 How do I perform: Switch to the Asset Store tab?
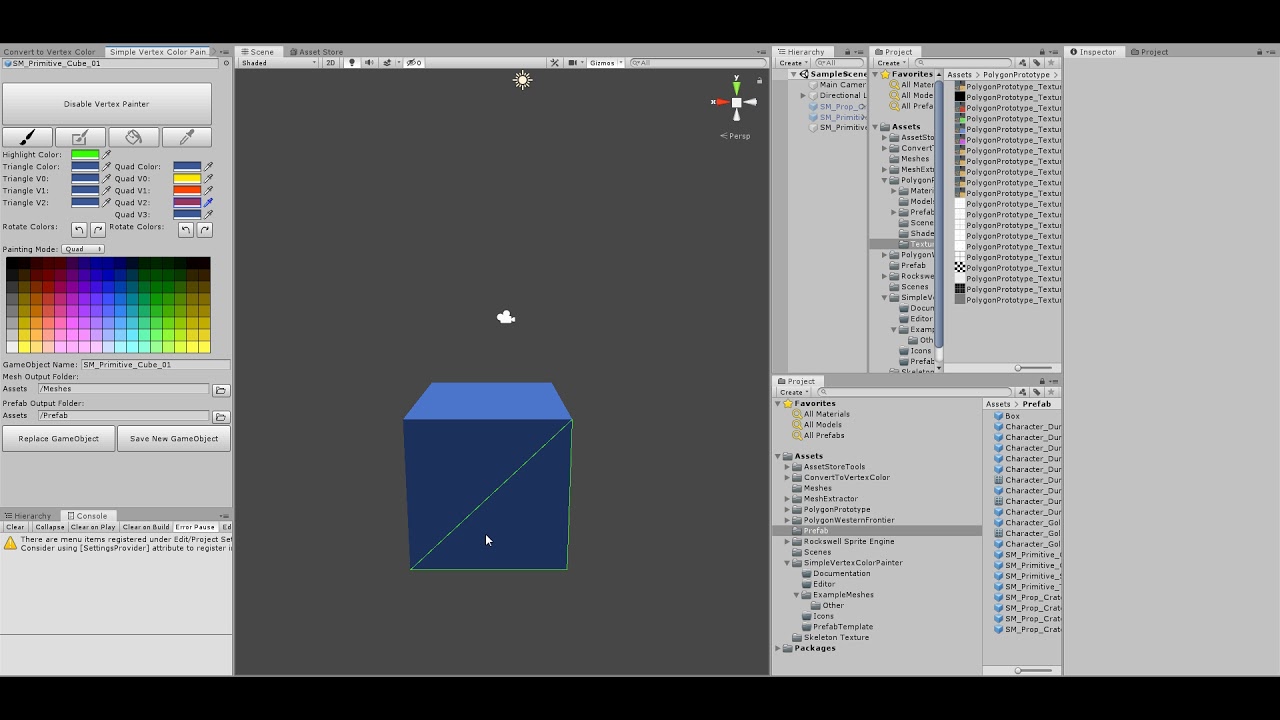tap(316, 52)
